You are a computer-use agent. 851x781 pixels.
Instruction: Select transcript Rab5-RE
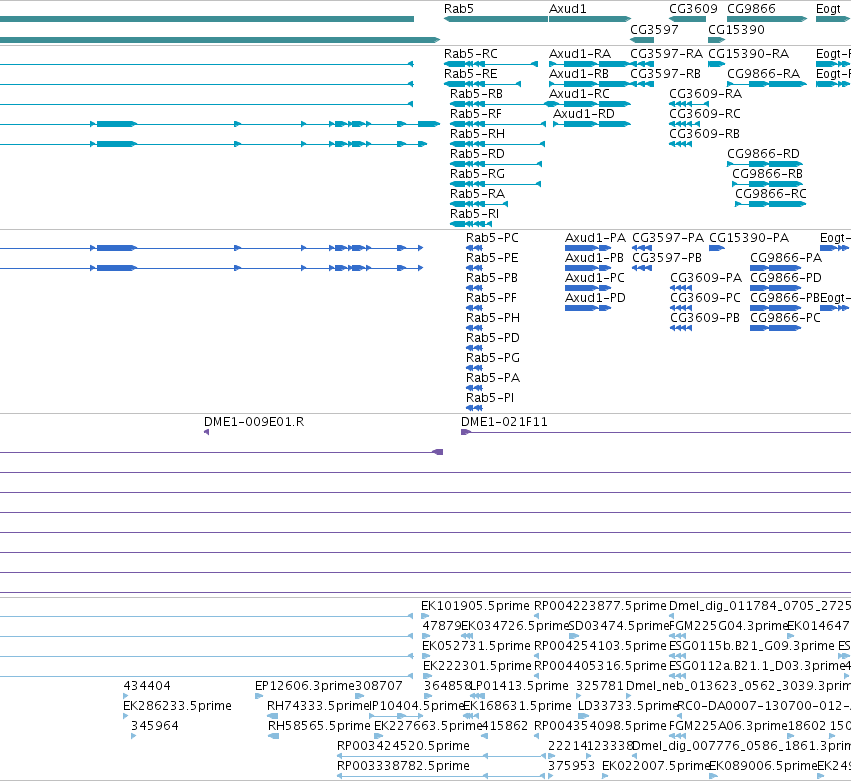471,74
